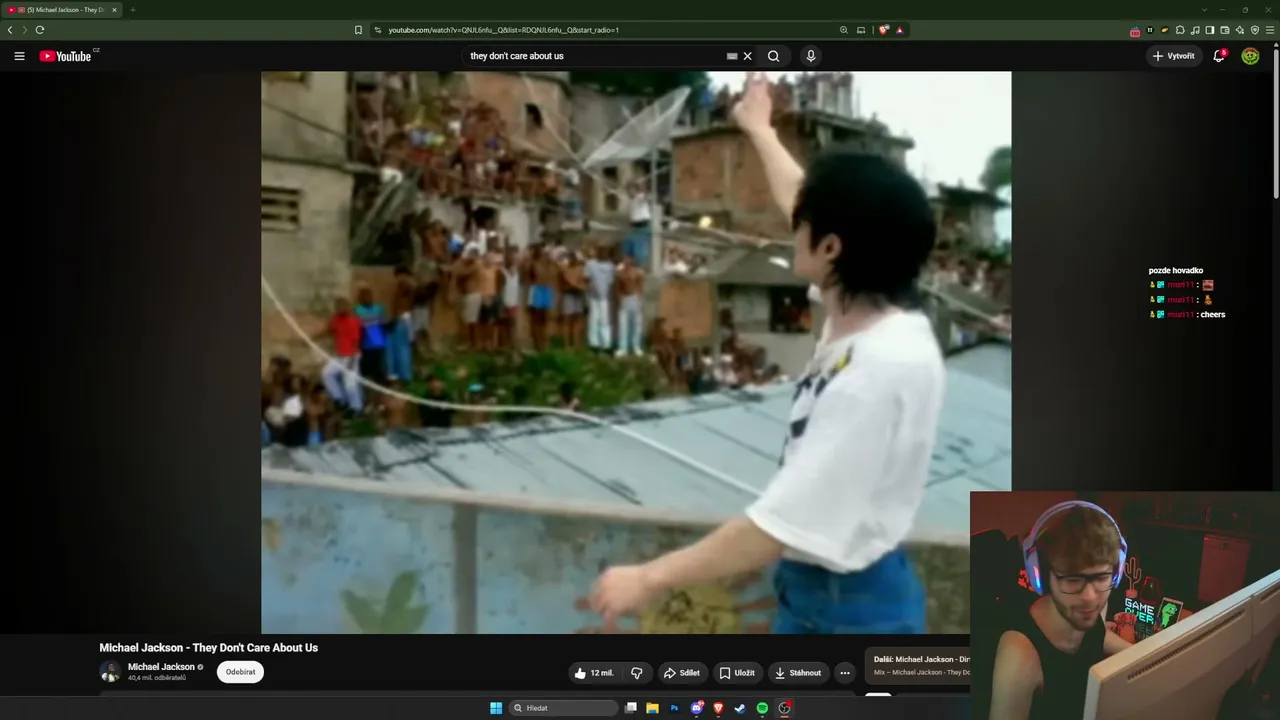The width and height of the screenshot is (1280, 720).
Task: Open OBS Studio from the taskbar
Action: click(785, 708)
